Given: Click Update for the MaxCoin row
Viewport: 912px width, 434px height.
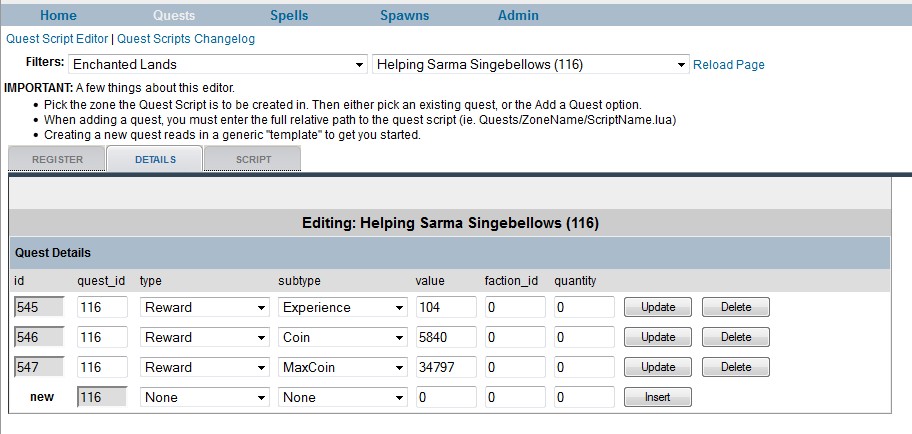Looking at the screenshot, I should coord(658,367).
